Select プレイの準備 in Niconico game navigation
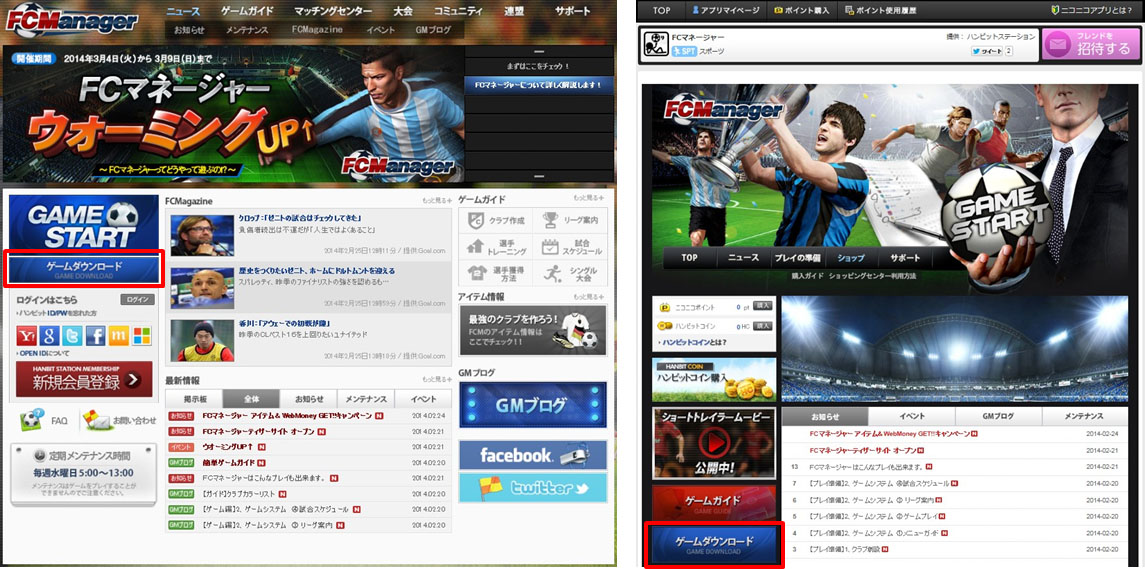 [797, 258]
